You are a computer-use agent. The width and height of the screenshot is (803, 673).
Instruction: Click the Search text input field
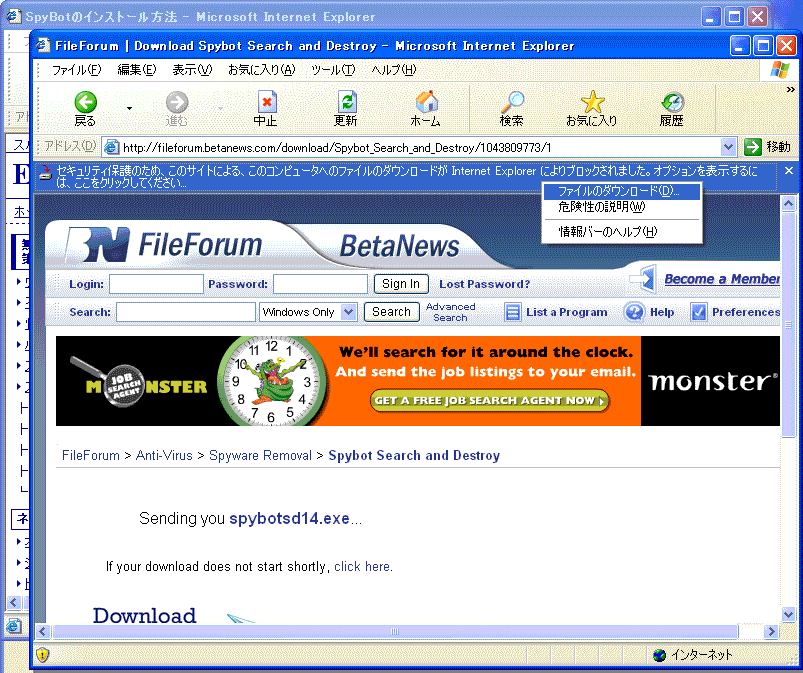186,312
